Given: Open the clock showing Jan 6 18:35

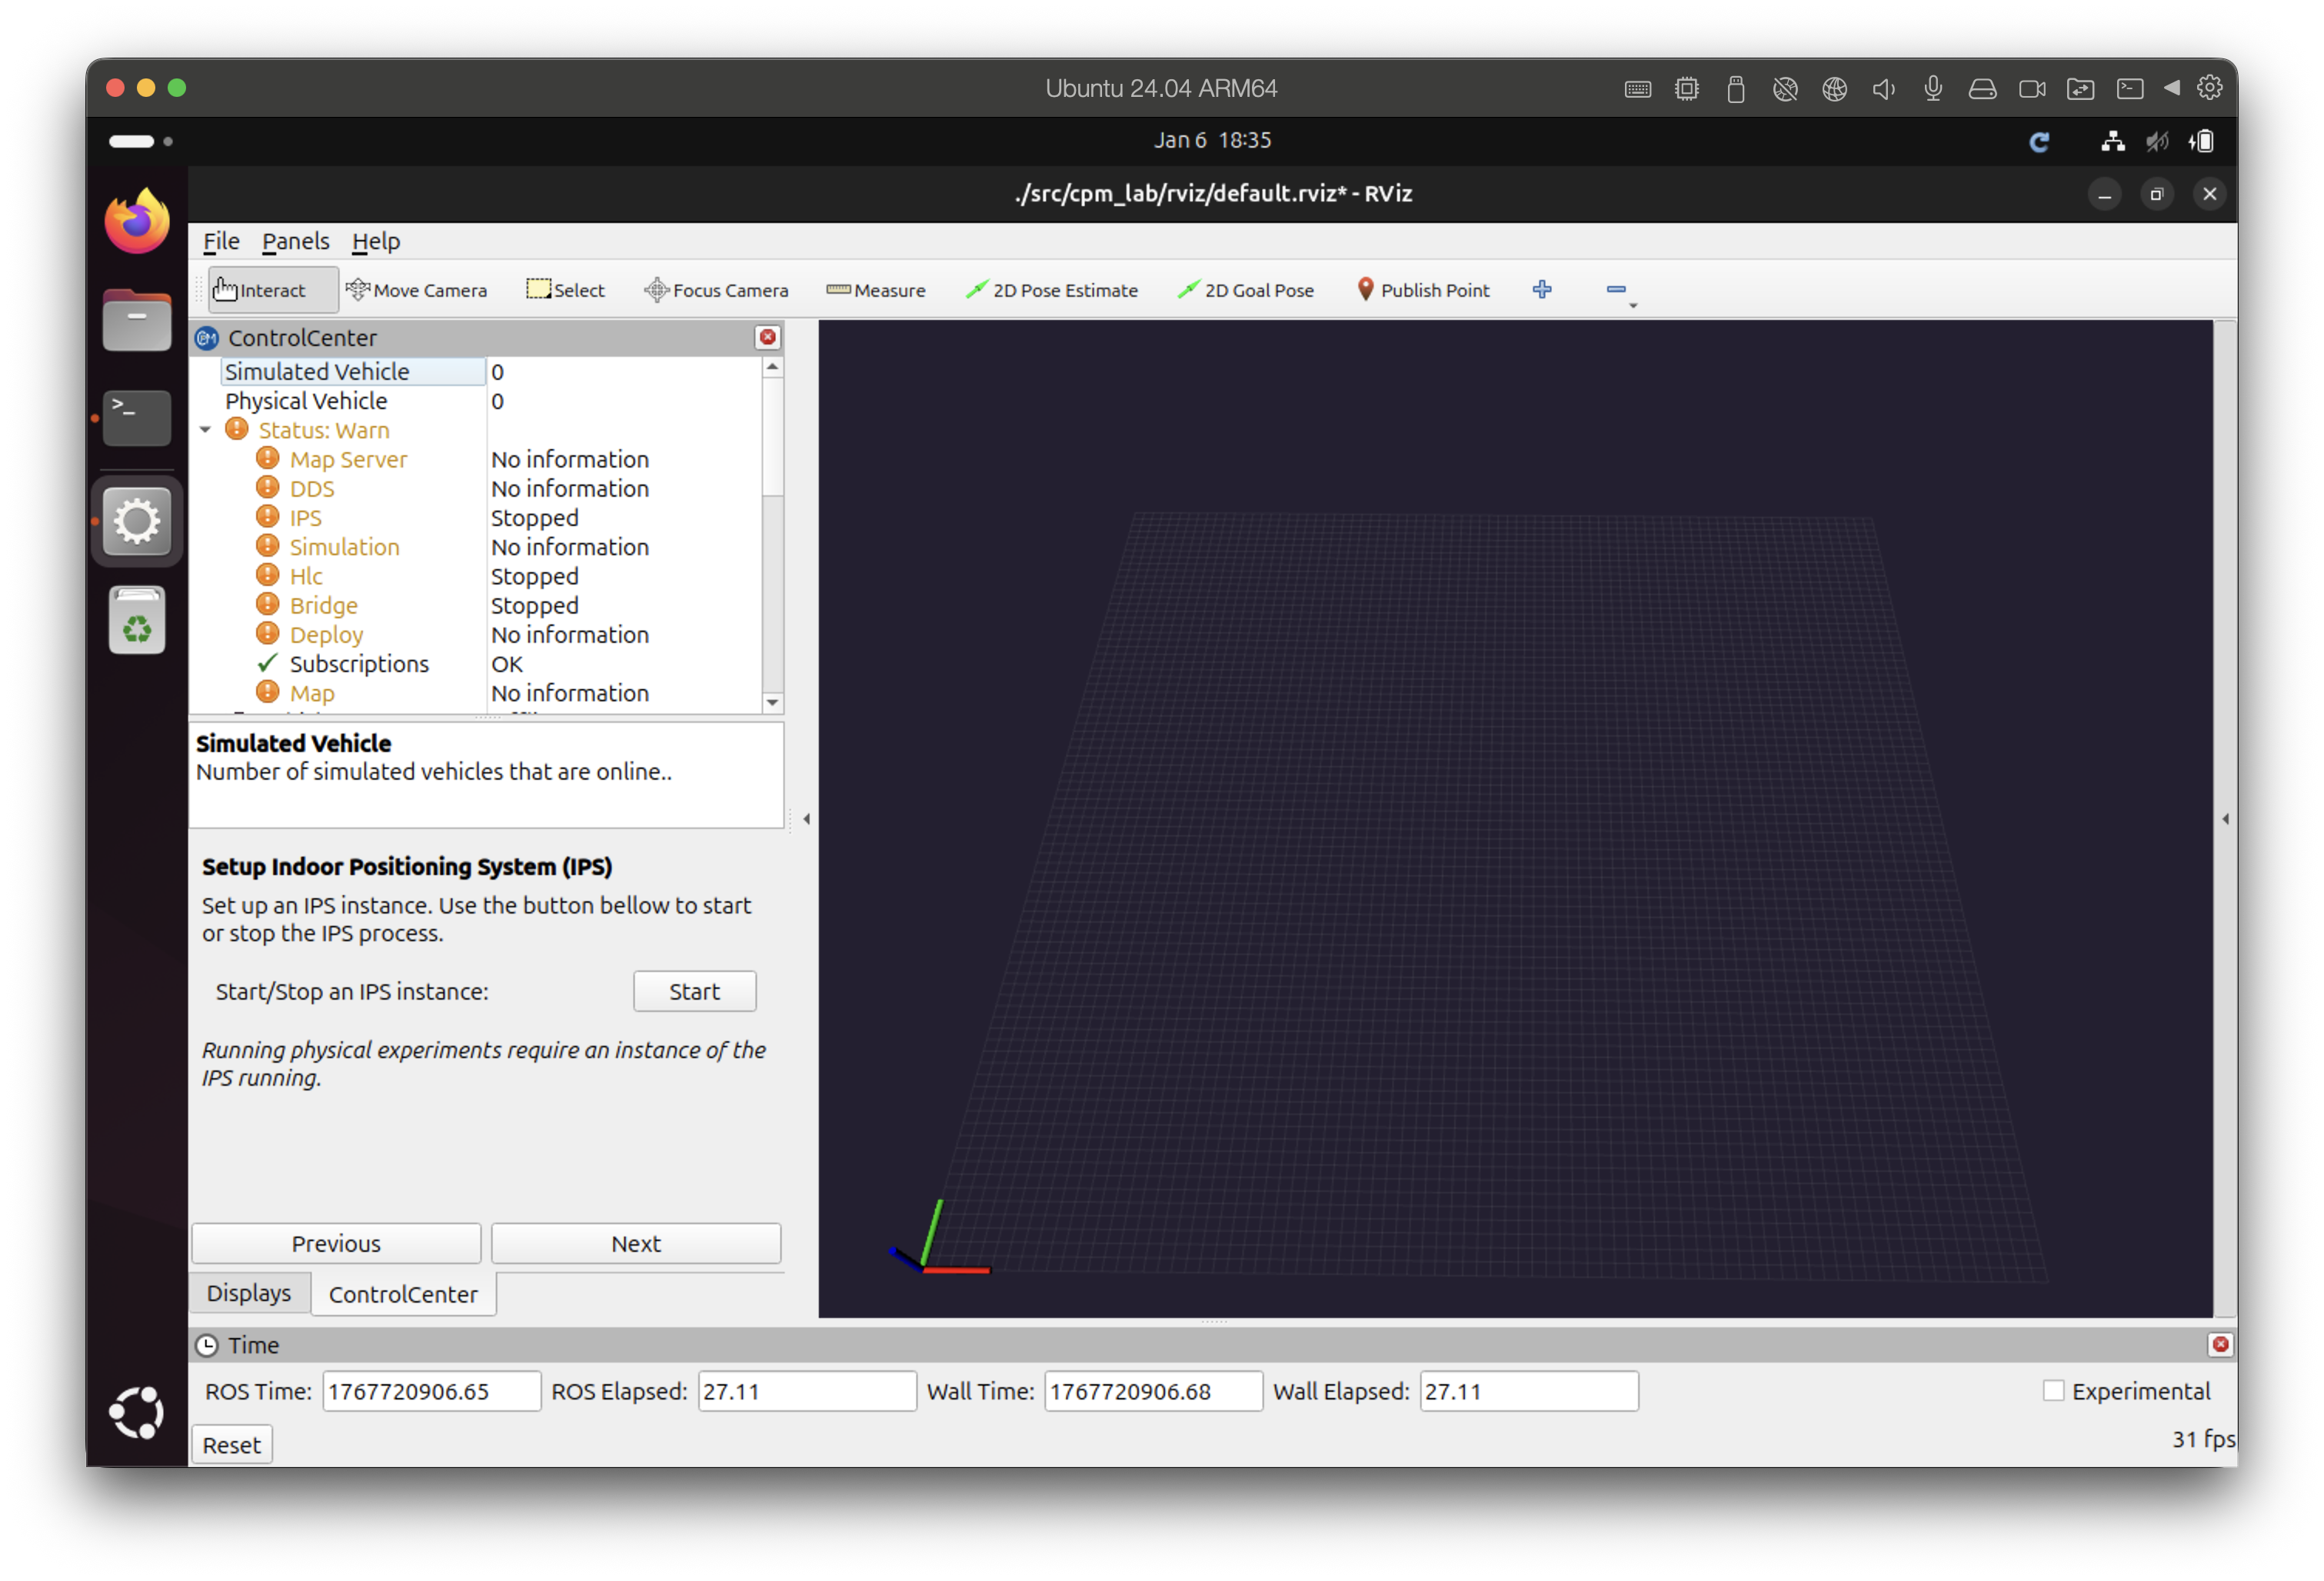Looking at the screenshot, I should pyautogui.click(x=1212, y=140).
